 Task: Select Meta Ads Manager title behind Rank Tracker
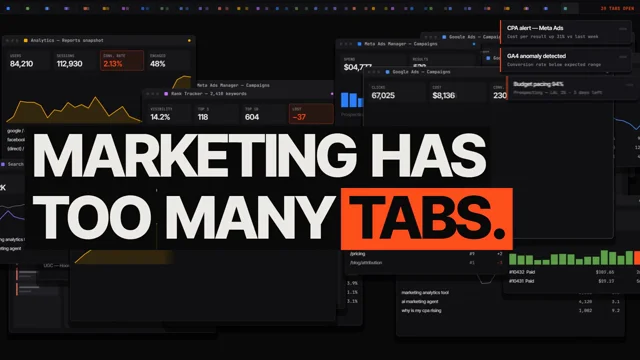pos(233,85)
